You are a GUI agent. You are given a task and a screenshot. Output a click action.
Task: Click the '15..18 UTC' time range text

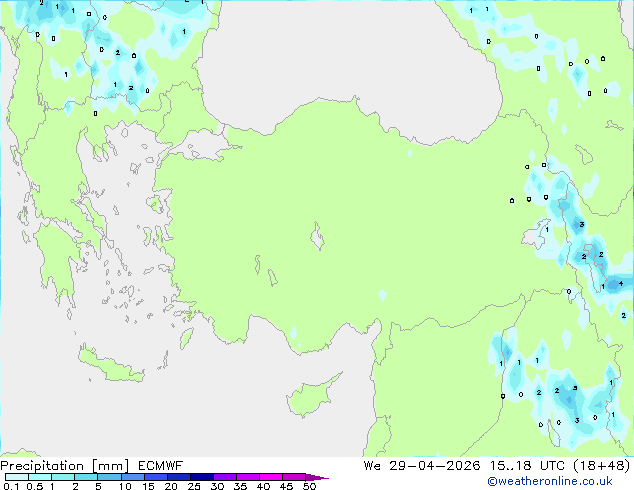coord(527,466)
